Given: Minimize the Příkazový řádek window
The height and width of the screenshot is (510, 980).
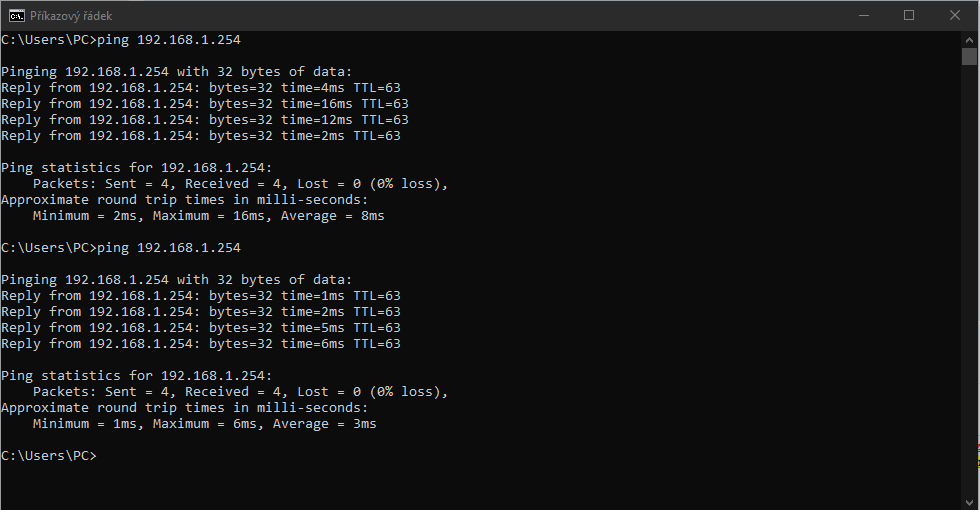Looking at the screenshot, I should (x=863, y=15).
